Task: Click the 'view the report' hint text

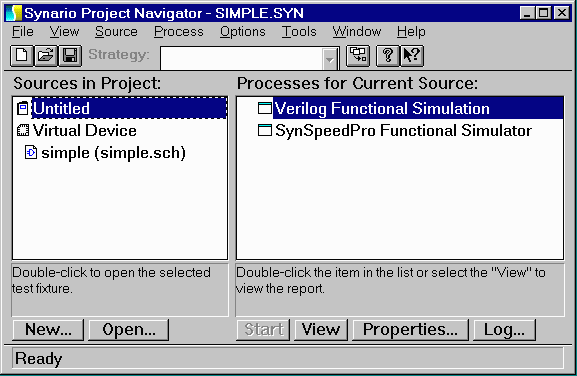Action: (x=280, y=288)
